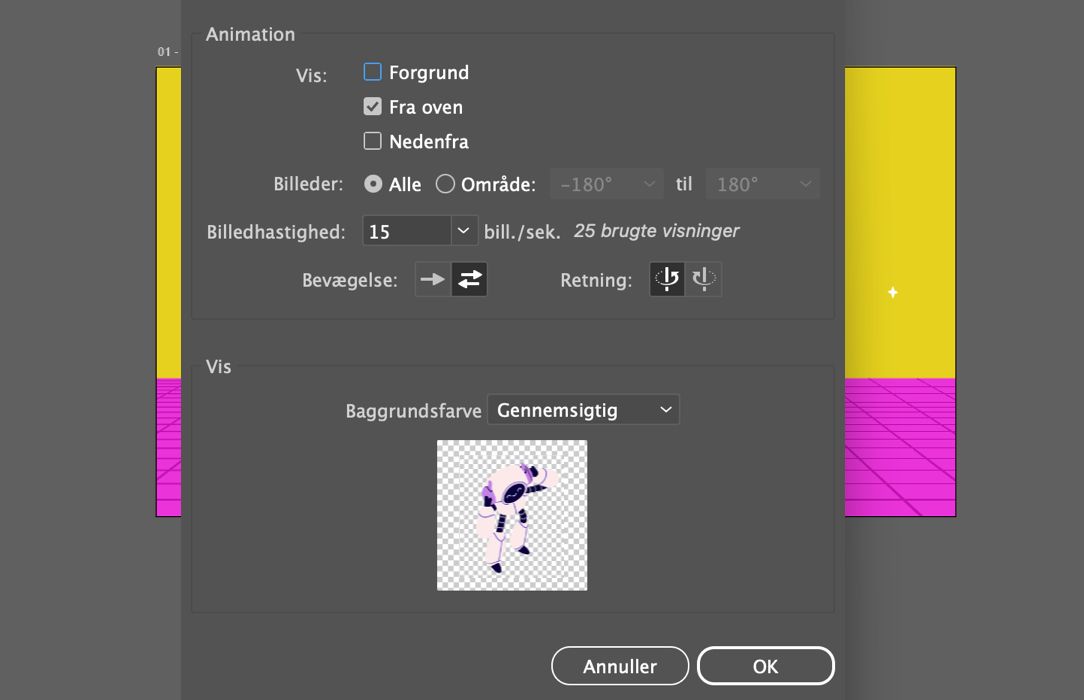Screen dimensions: 1084x700
Task: Click the 'Billeder:' label
Action: click(308, 184)
